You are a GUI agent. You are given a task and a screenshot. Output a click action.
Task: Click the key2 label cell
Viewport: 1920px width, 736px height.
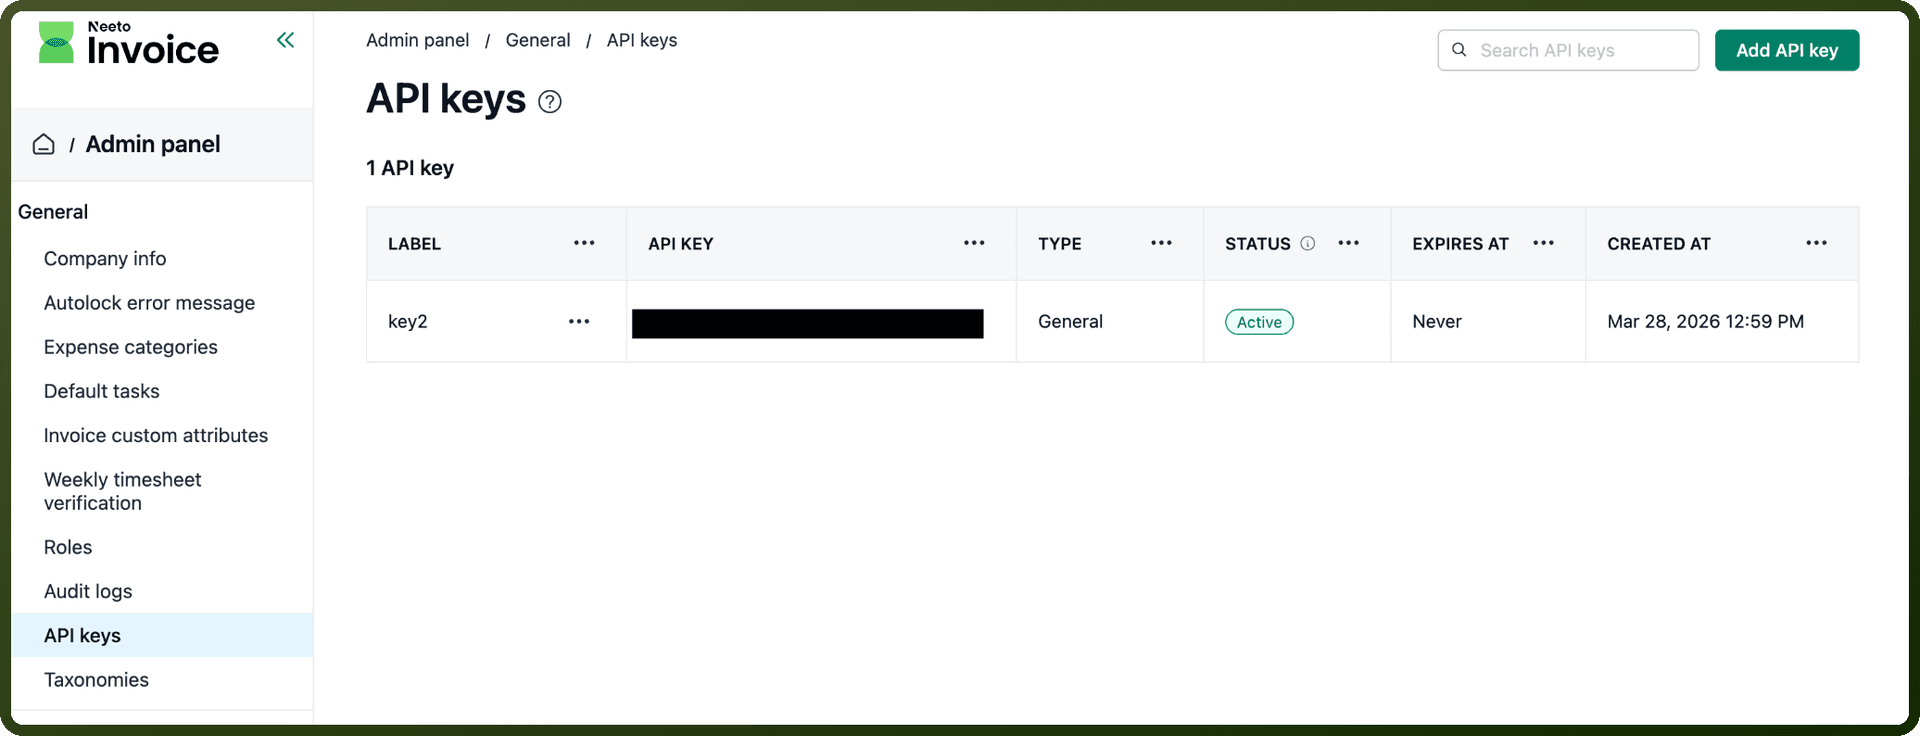point(408,321)
